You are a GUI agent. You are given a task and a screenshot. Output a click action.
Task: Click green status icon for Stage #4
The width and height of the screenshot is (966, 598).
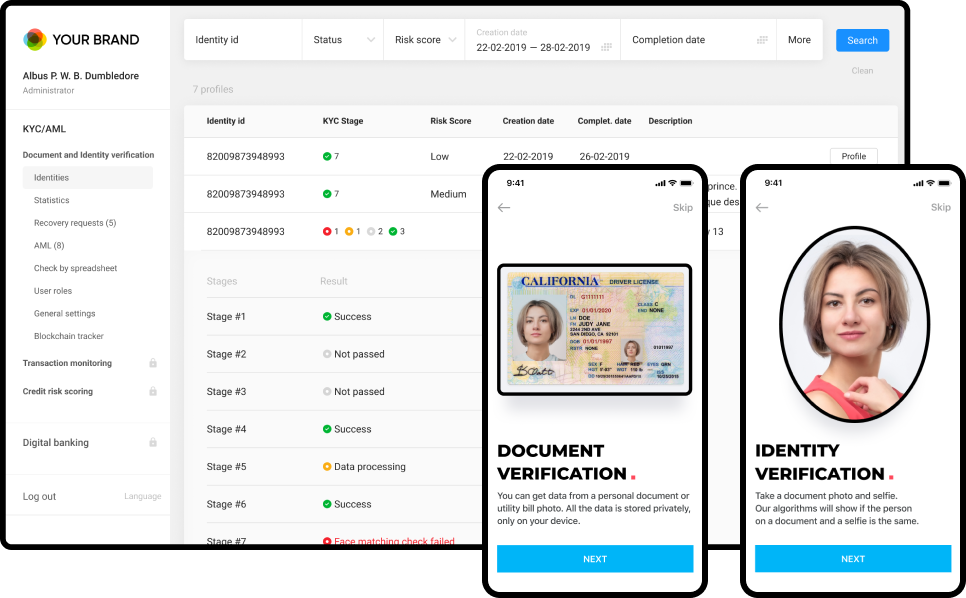327,429
